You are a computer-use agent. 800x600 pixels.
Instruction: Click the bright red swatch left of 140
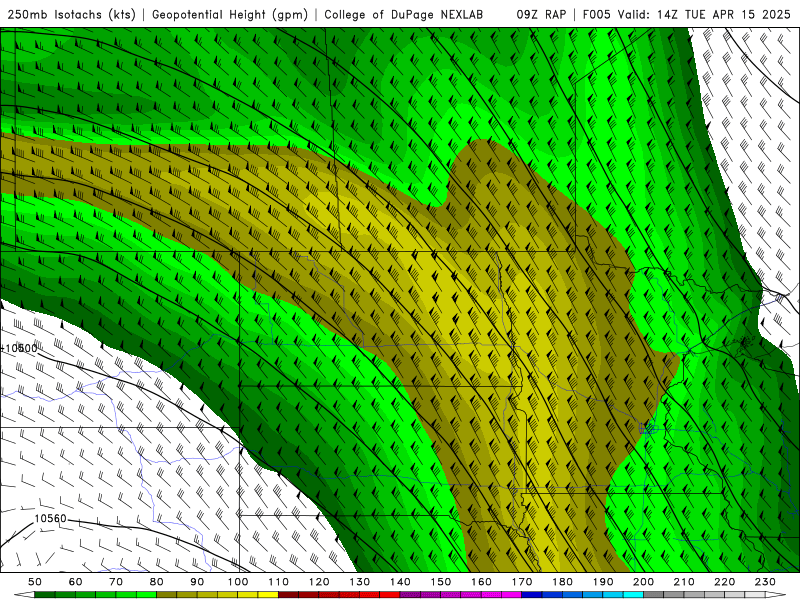[x=389, y=594]
